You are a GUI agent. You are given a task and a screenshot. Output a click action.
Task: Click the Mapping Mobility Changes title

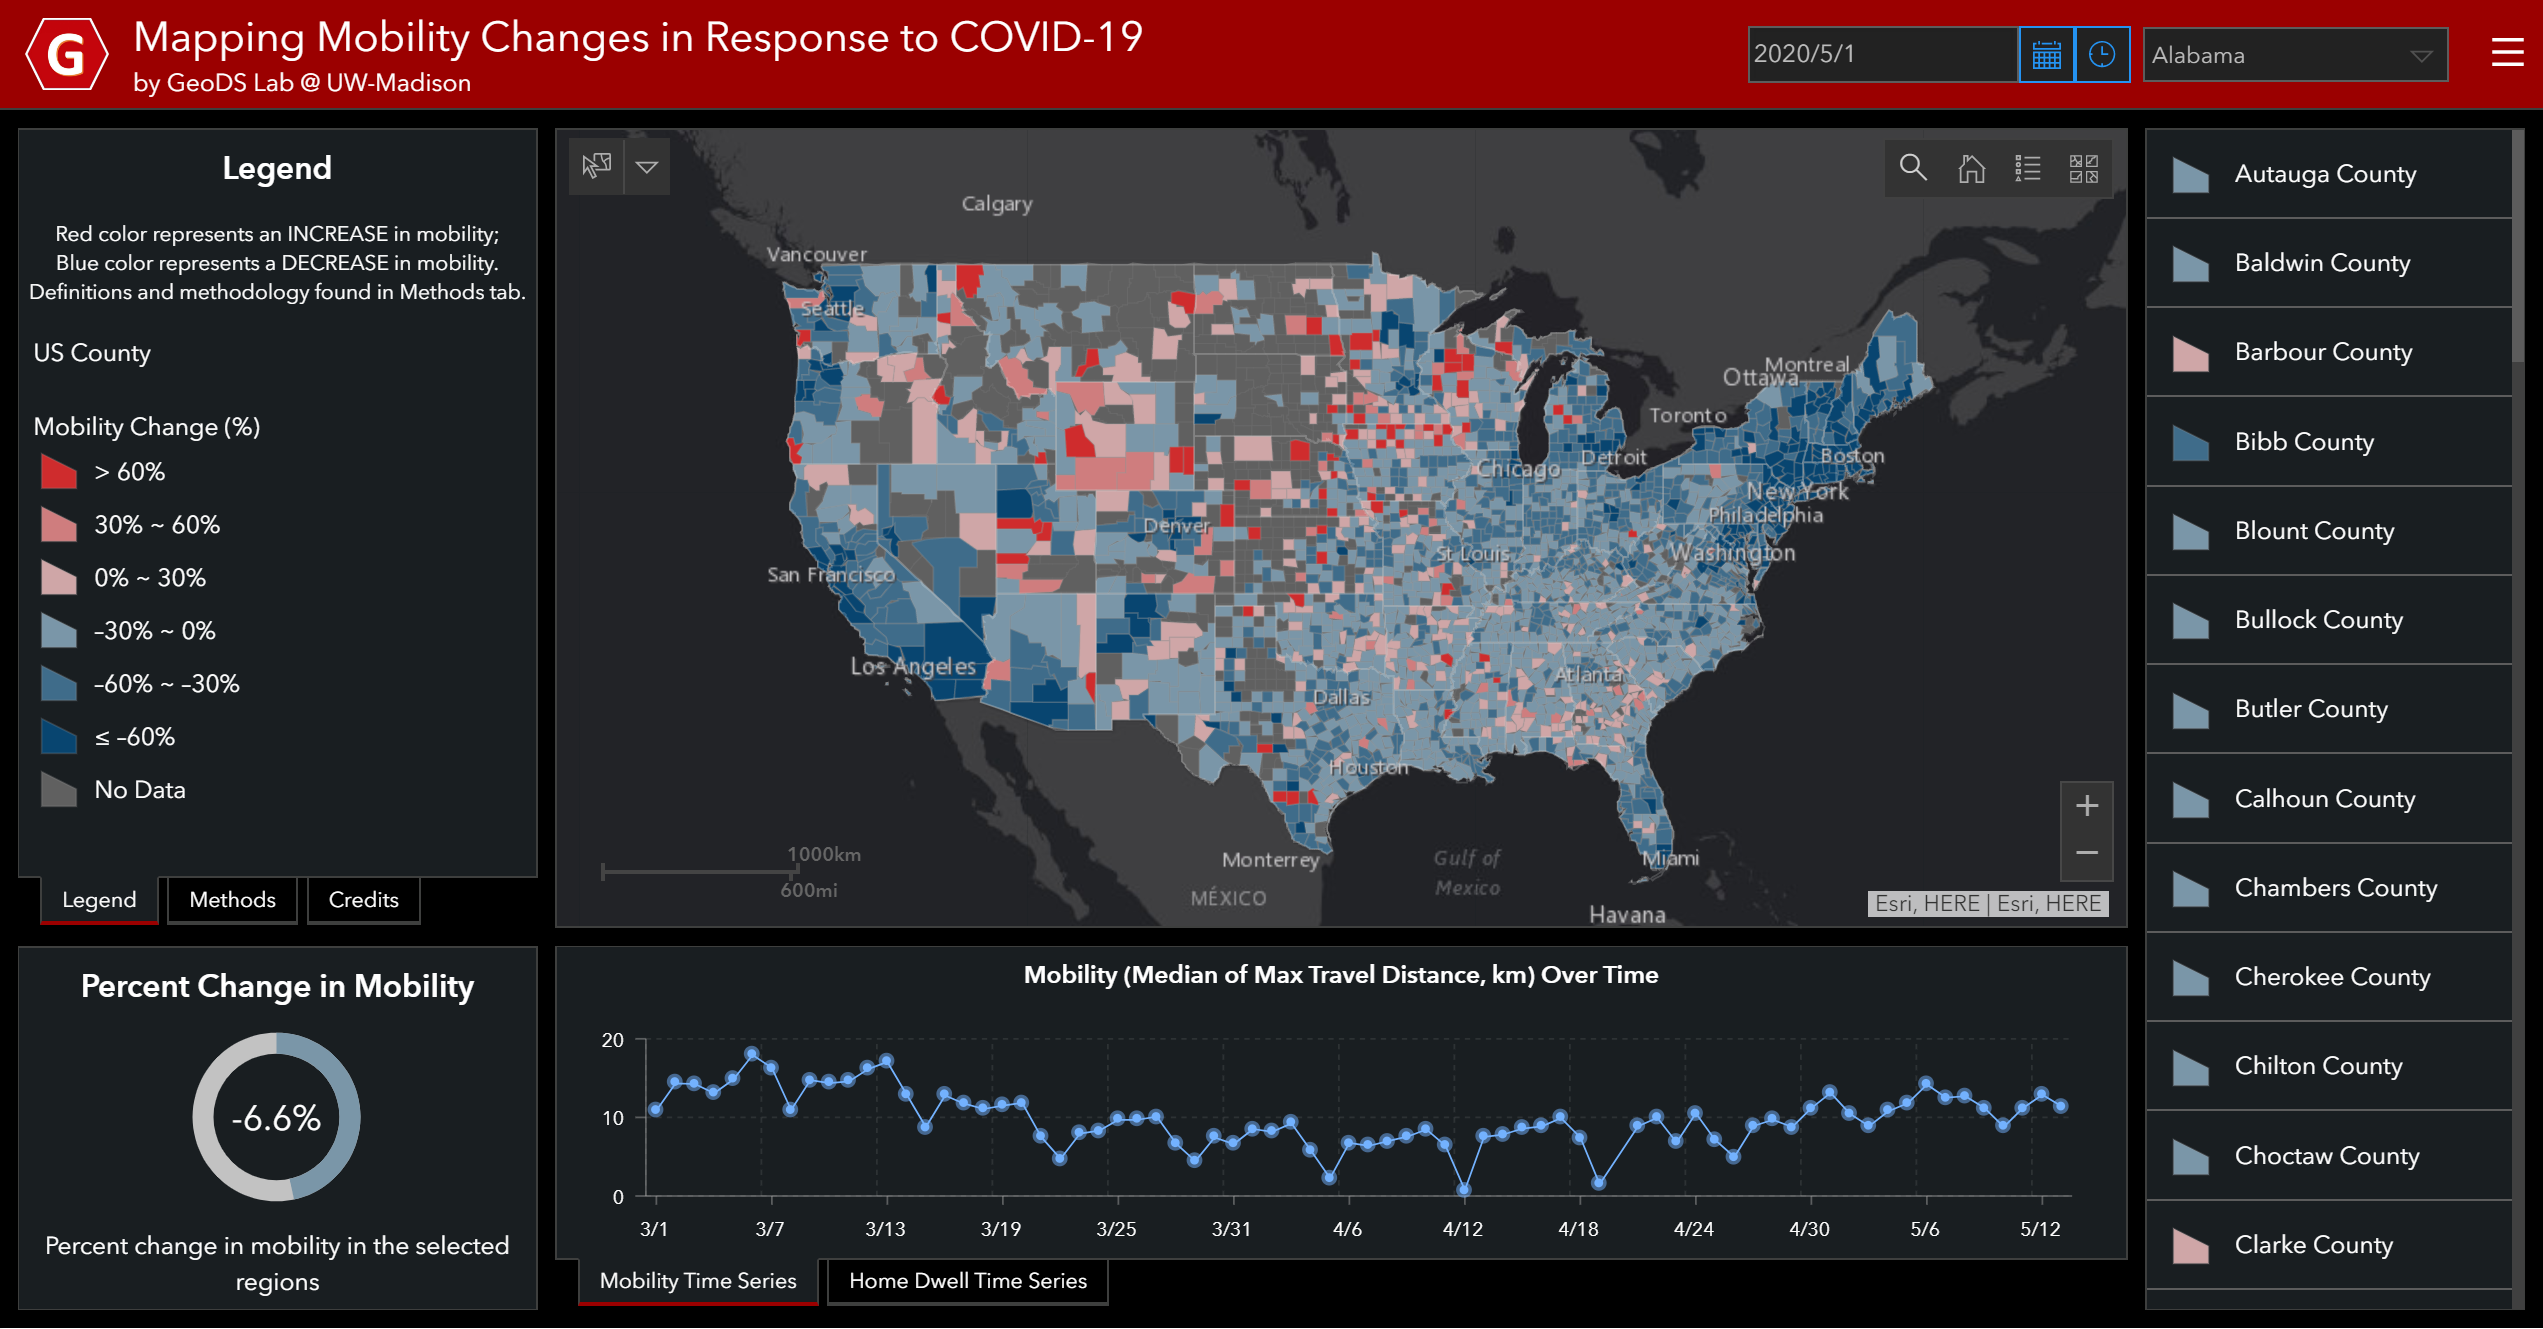coord(638,38)
